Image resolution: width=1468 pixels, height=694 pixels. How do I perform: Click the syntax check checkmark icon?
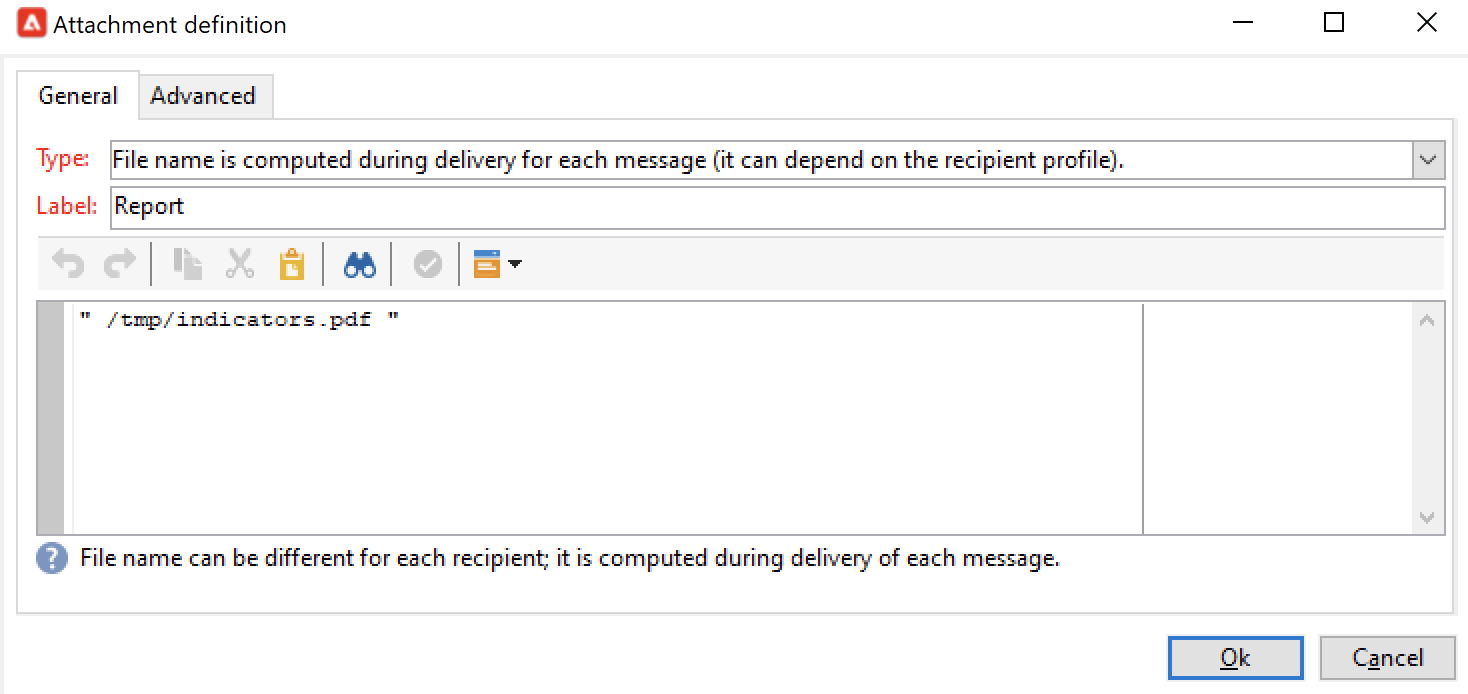click(x=428, y=264)
